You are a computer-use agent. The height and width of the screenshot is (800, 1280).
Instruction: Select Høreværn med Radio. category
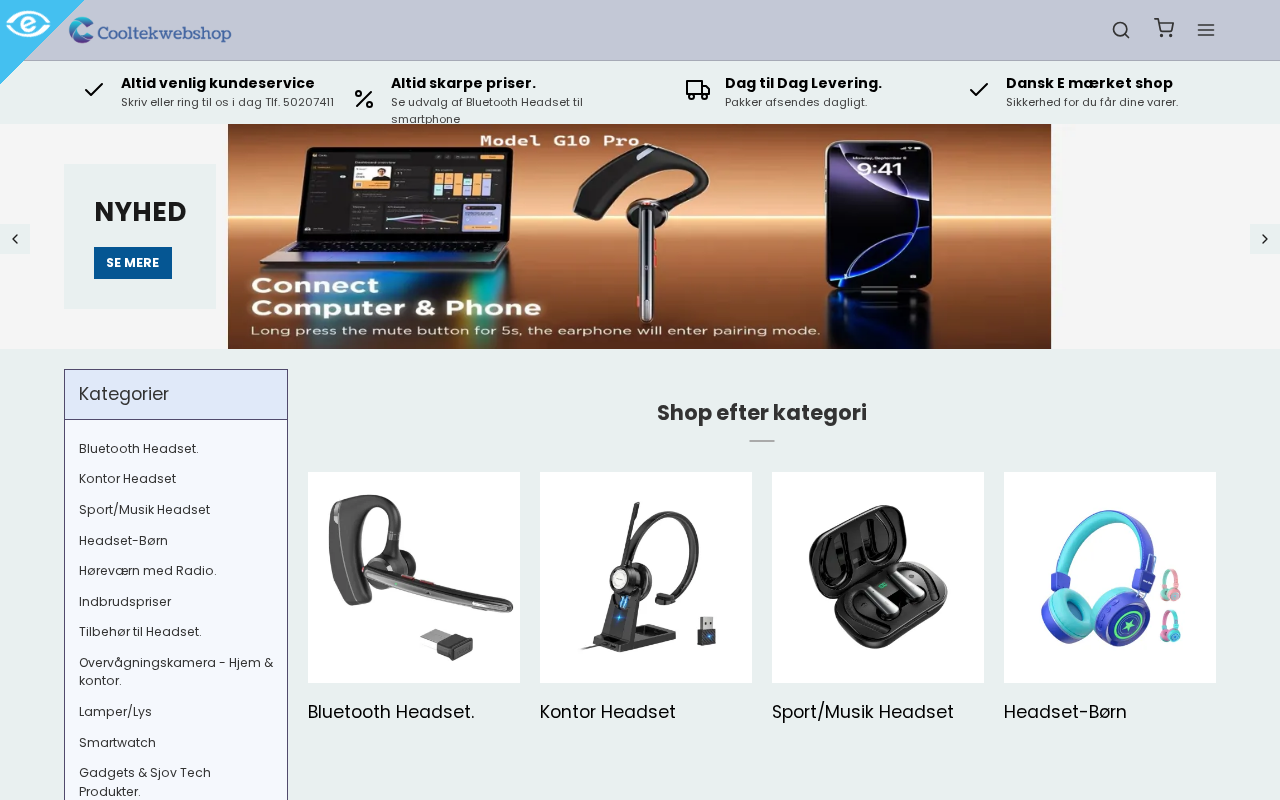[x=147, y=571]
